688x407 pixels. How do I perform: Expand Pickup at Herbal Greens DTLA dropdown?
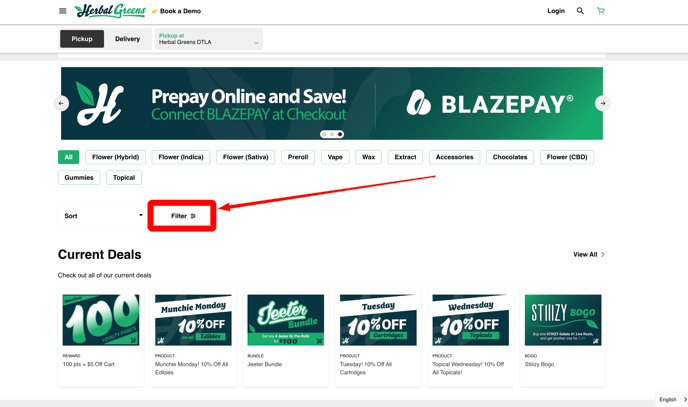coord(209,39)
